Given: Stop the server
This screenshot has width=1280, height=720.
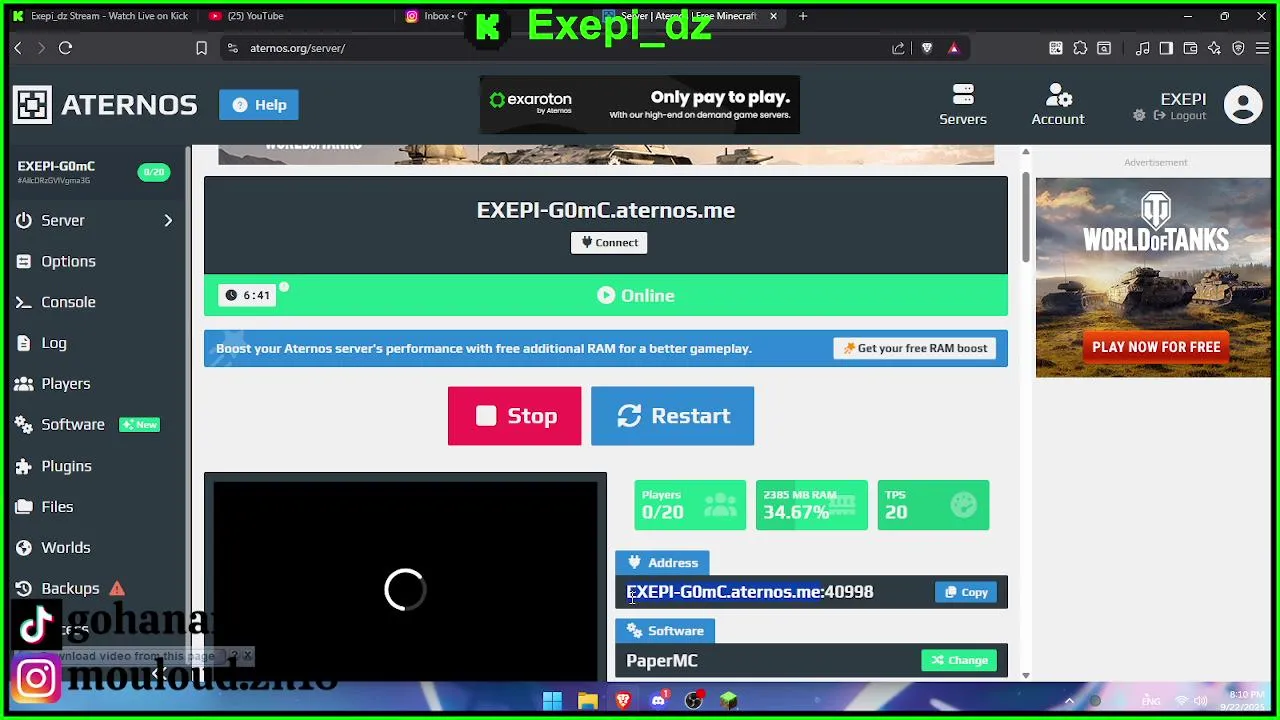Looking at the screenshot, I should coord(514,416).
